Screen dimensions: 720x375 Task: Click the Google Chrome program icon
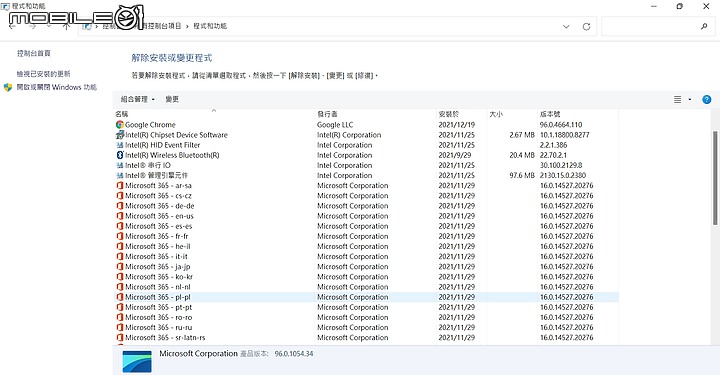[120, 124]
